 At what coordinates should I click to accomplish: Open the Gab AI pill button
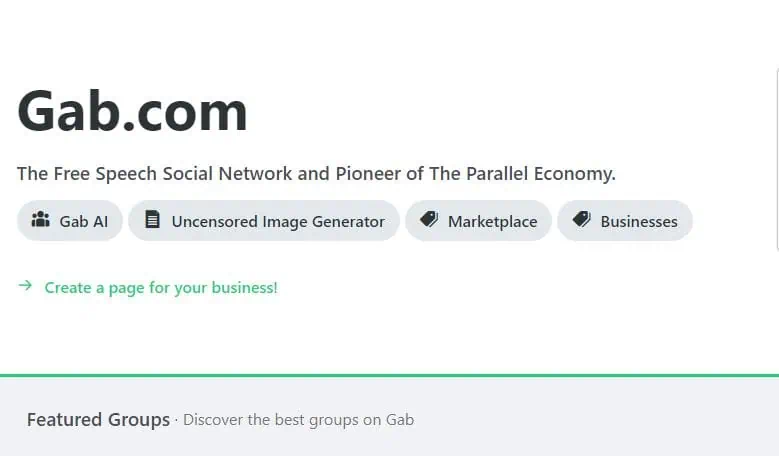(x=70, y=221)
